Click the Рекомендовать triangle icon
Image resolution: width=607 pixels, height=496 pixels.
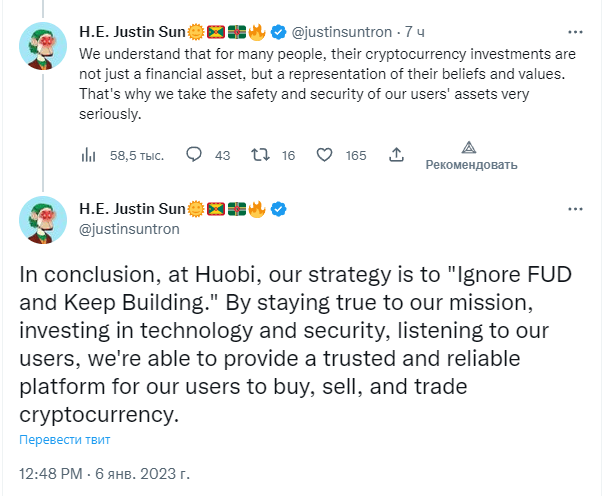click(x=469, y=148)
